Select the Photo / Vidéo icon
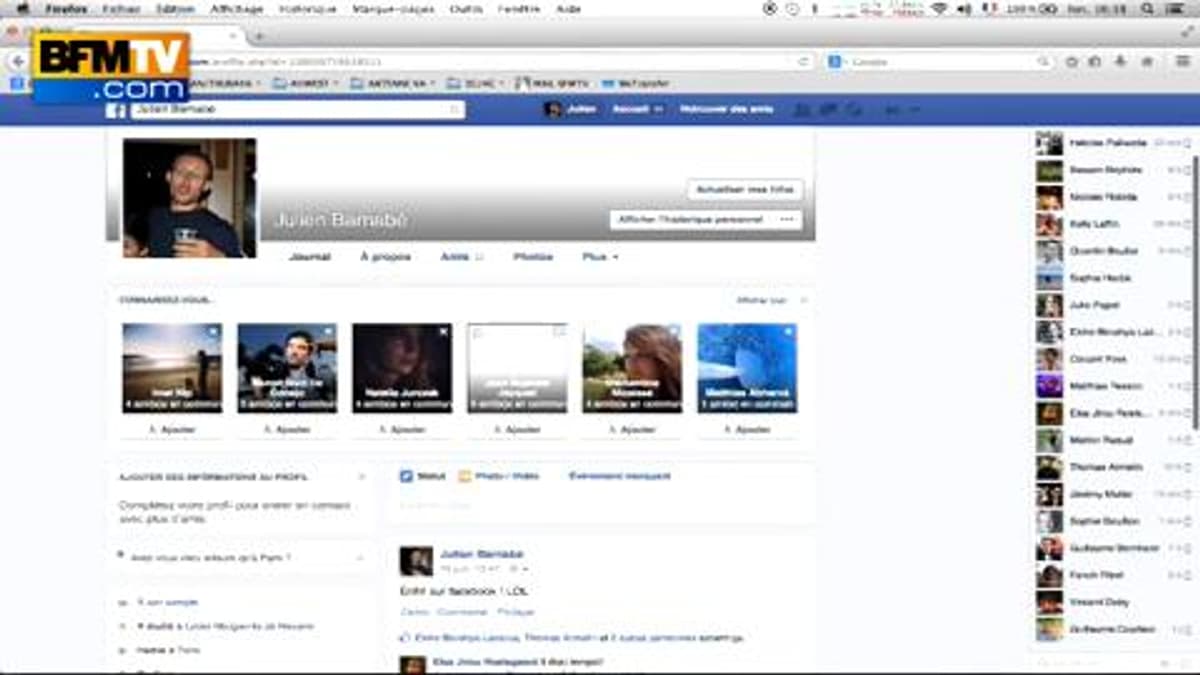This screenshot has height=675, width=1200. pos(465,477)
